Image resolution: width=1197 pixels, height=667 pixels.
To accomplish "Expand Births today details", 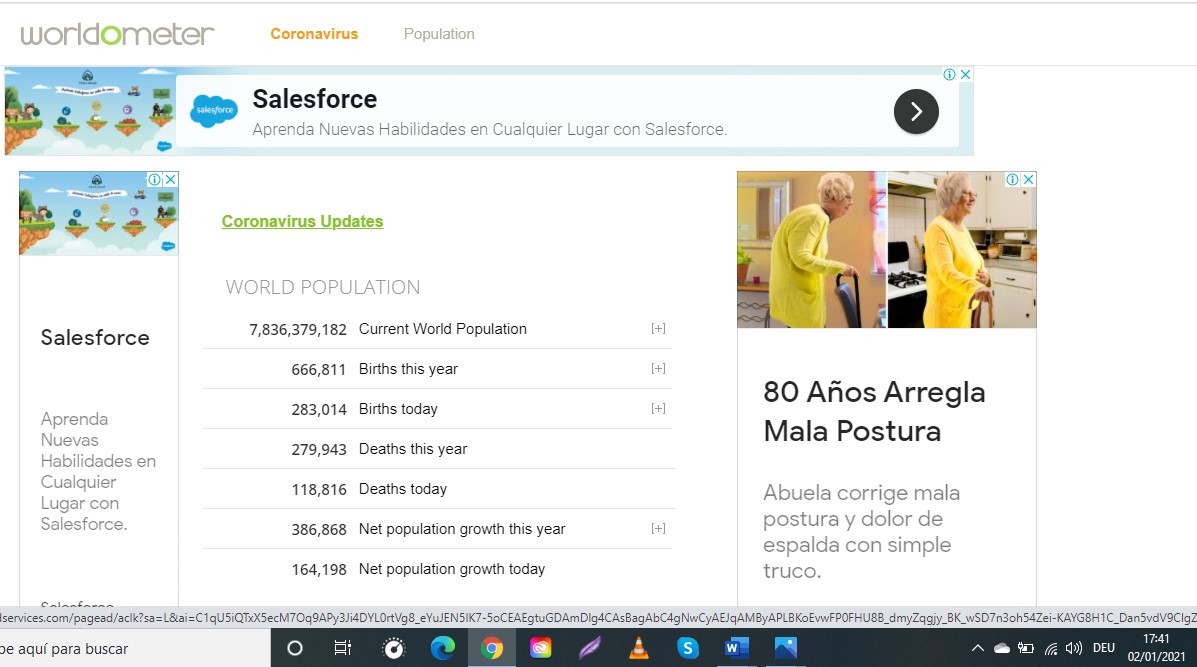I will 658,409.
